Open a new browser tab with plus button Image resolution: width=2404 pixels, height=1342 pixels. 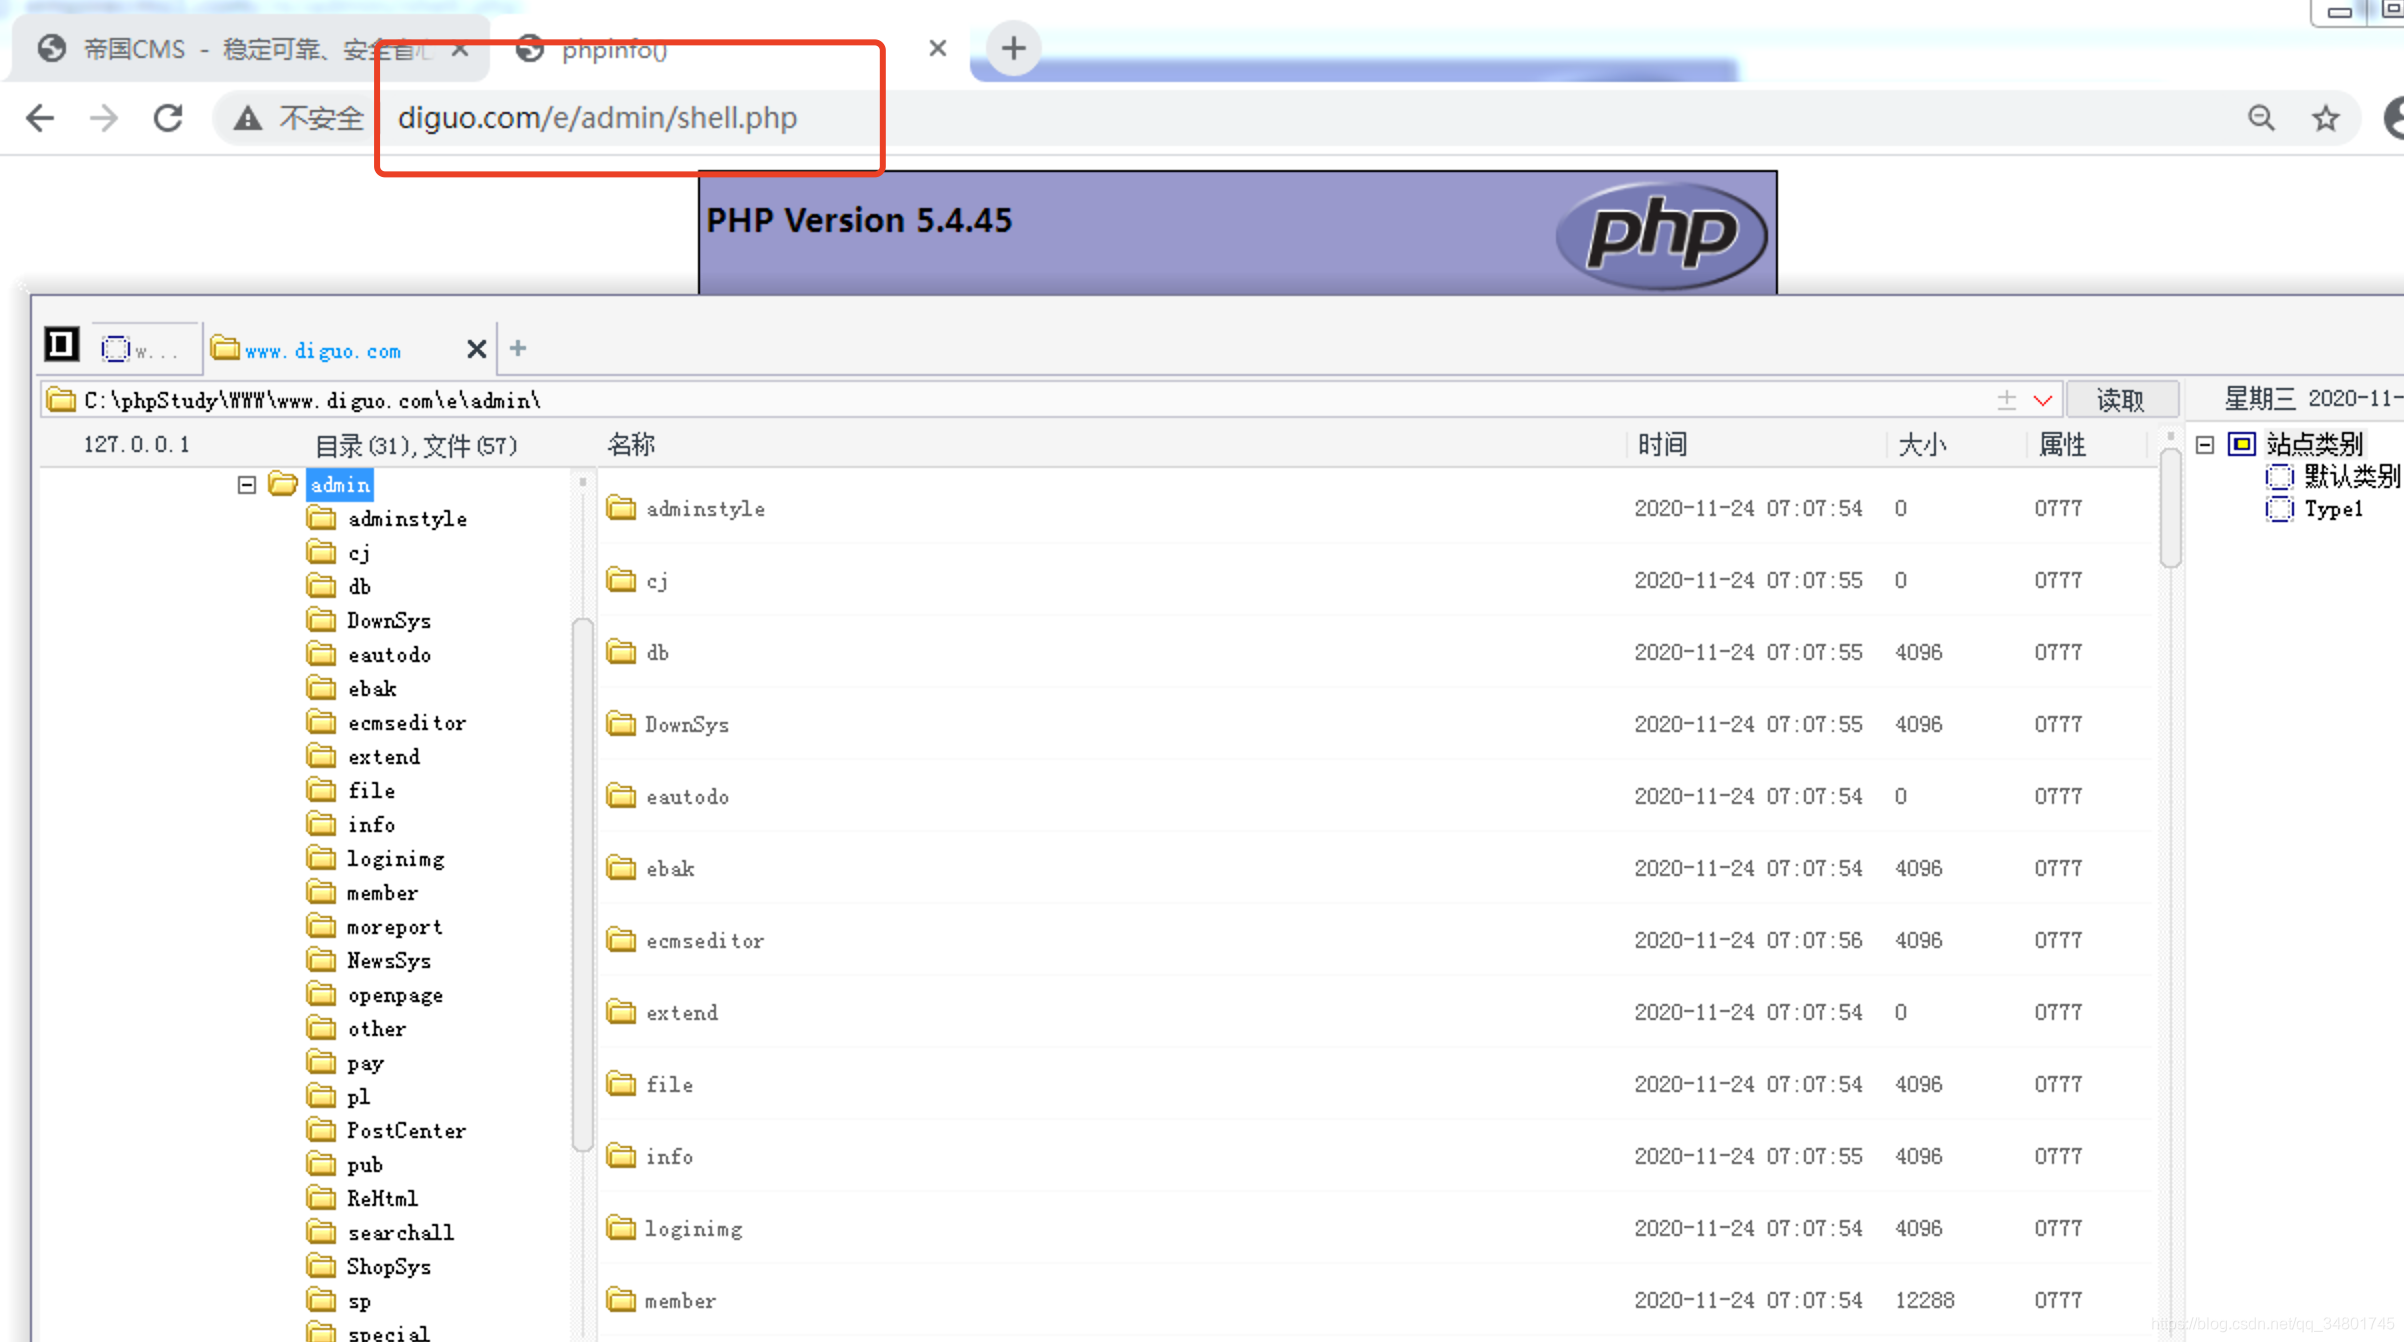[x=1013, y=48]
